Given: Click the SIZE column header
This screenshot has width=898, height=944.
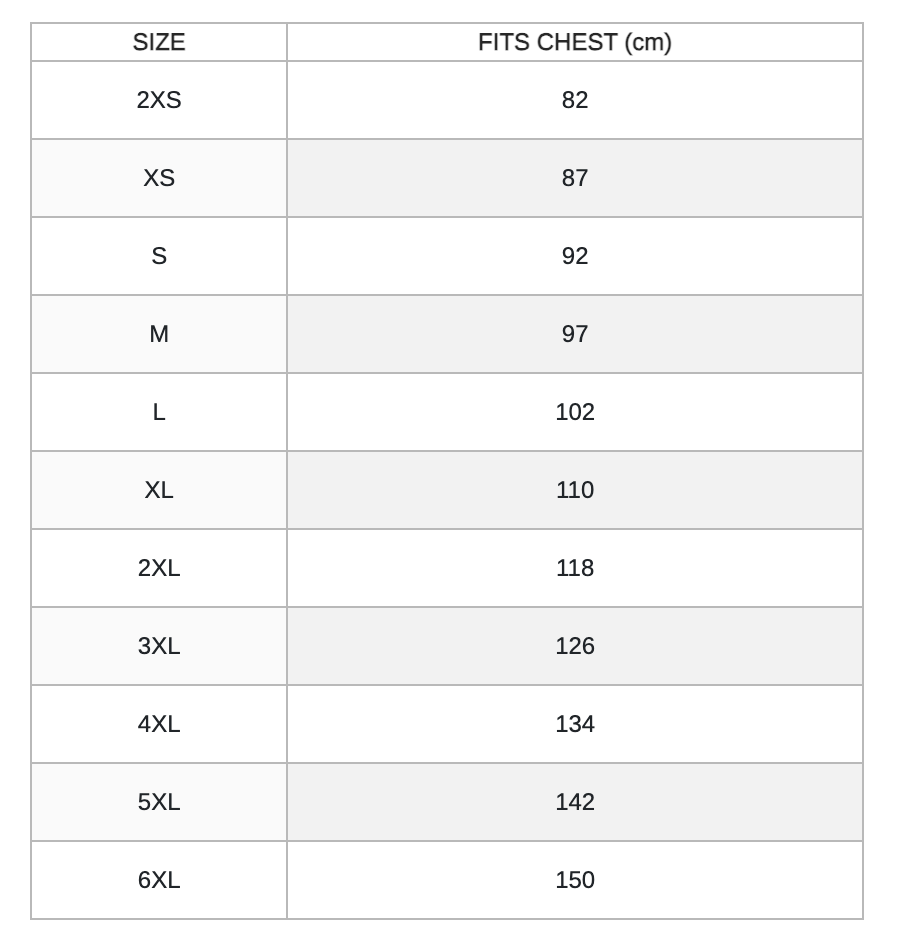Looking at the screenshot, I should coord(159,42).
